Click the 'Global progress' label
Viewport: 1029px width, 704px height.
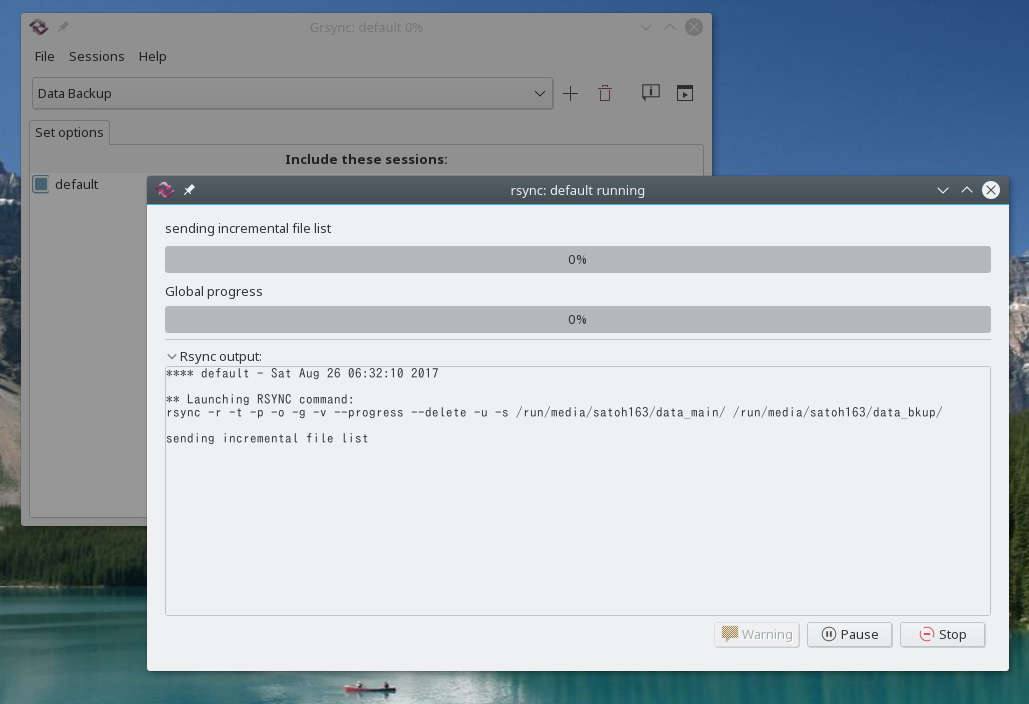click(213, 291)
